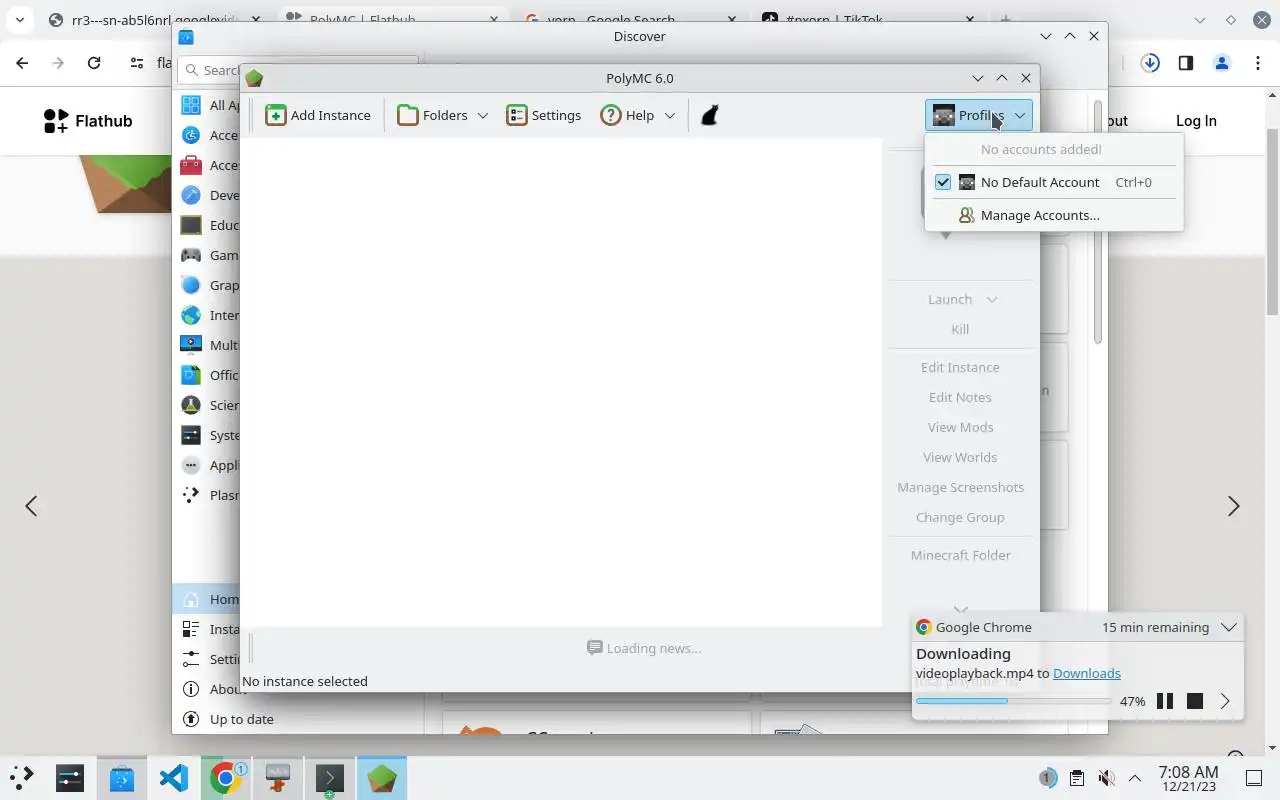Click Add Instance in the PolyMC toolbar

[318, 115]
